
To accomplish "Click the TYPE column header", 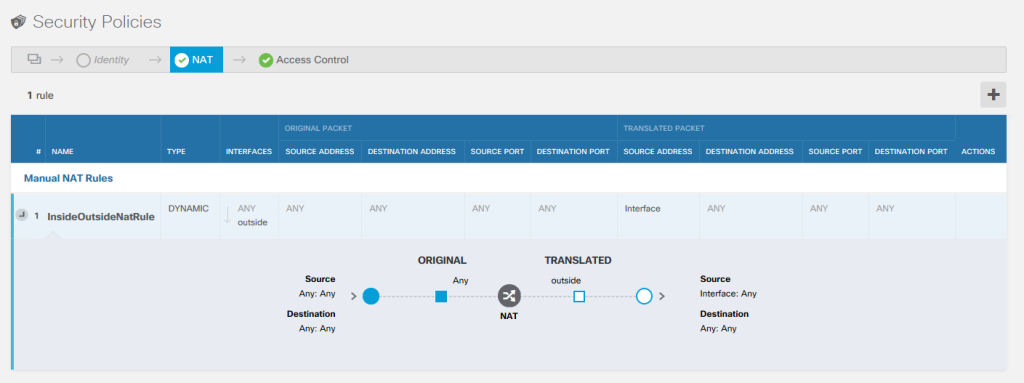I will (176, 152).
